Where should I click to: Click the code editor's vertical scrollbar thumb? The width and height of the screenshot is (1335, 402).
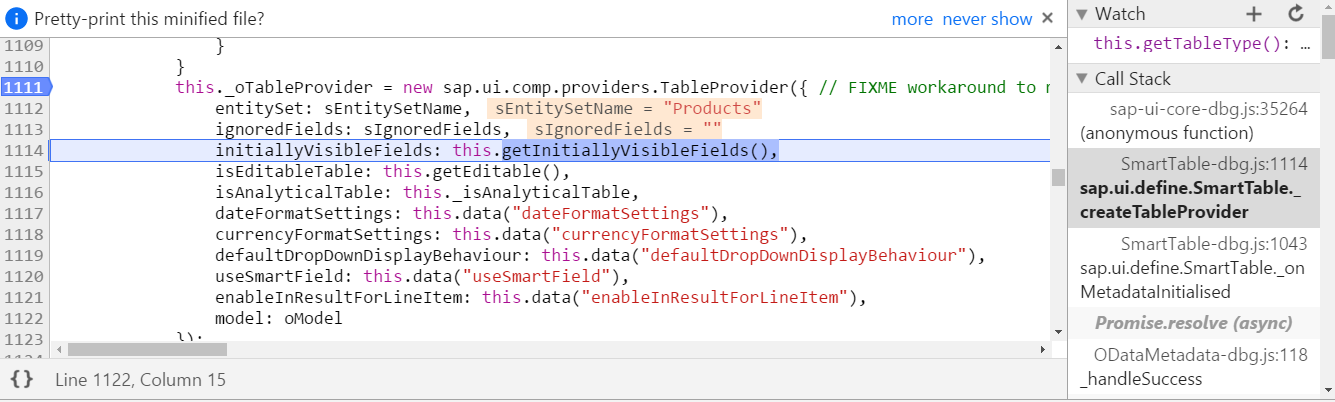click(1057, 177)
